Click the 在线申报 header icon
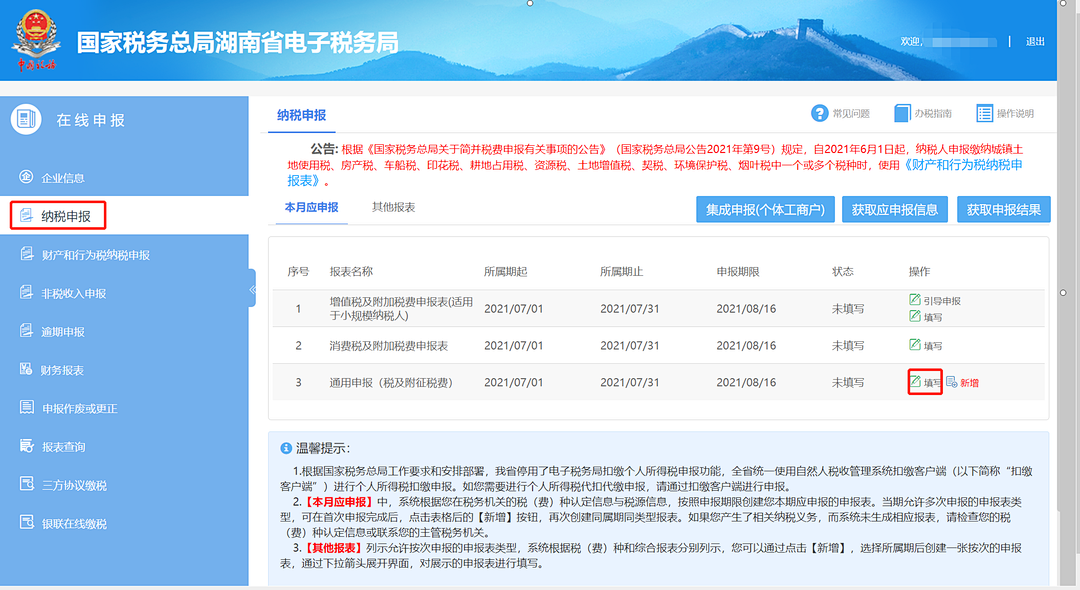1080x590 pixels. [x=26, y=119]
